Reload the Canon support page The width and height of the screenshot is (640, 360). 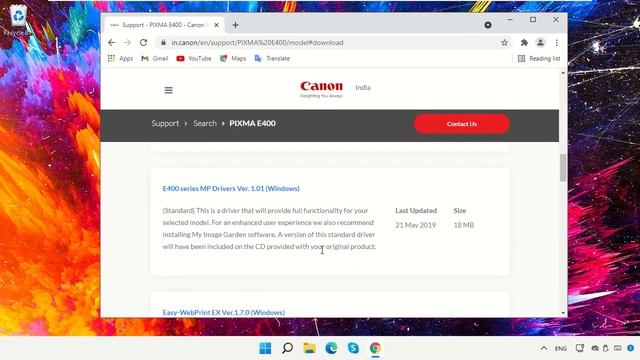[143, 42]
